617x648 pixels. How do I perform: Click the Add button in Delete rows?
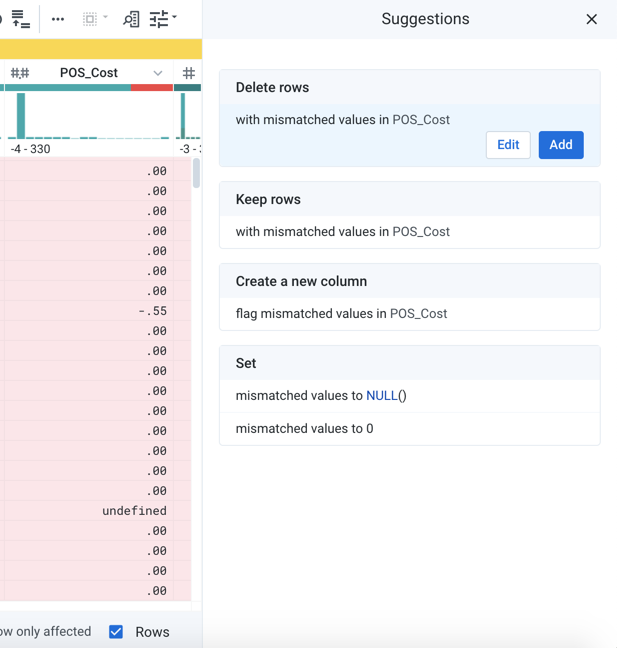click(x=561, y=145)
